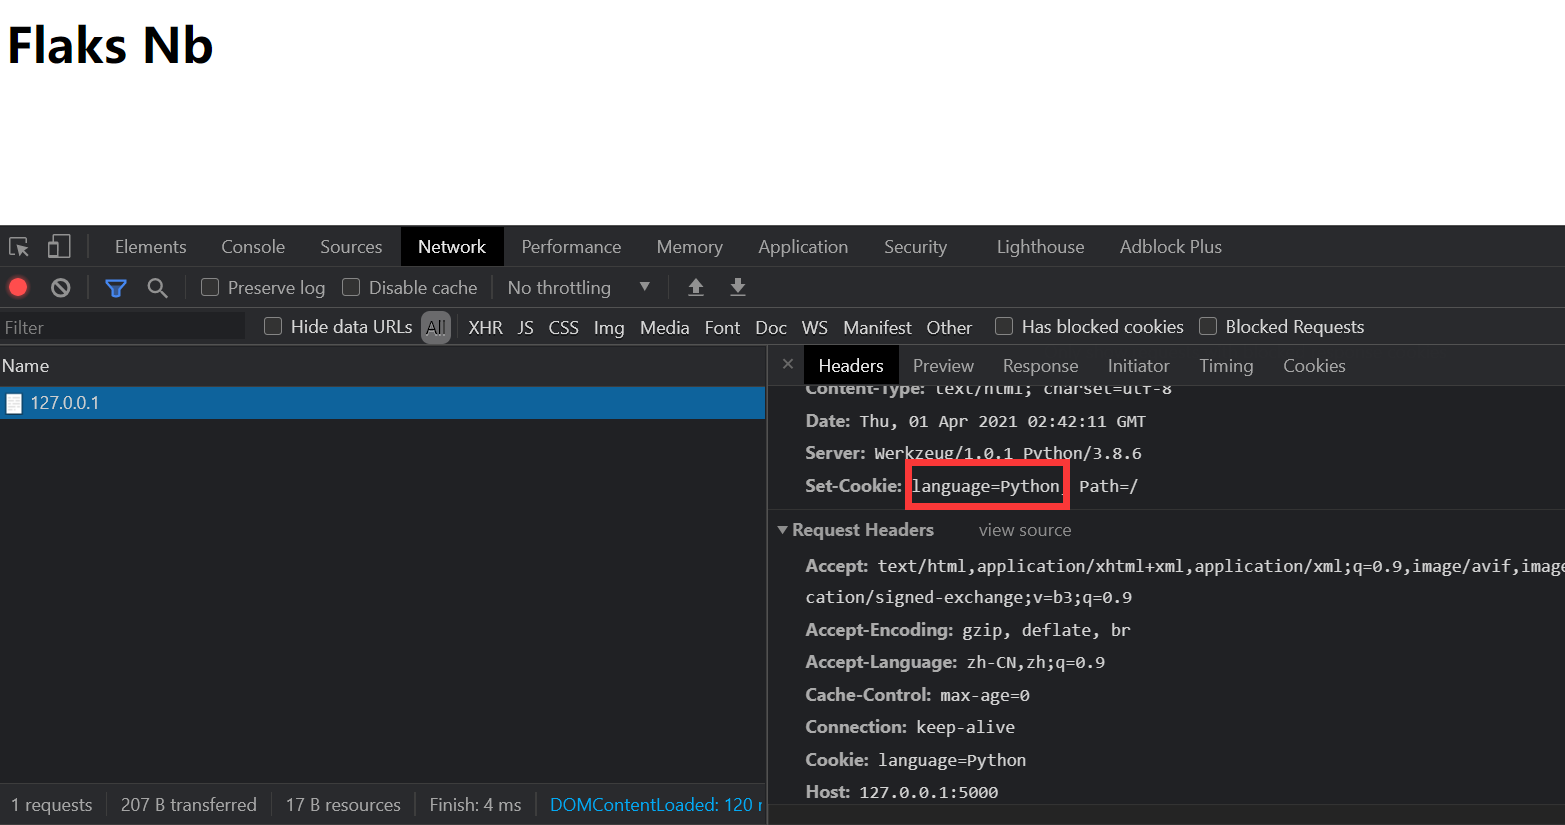
Task: Open the Application panel tab
Action: (803, 247)
